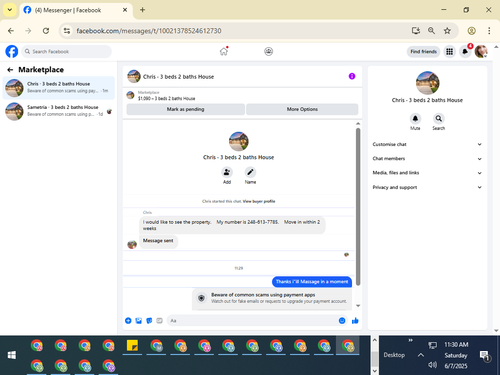Screen dimensions: 500x375
Task: Open the tab search dropdown arrow
Action: coord(10,10)
